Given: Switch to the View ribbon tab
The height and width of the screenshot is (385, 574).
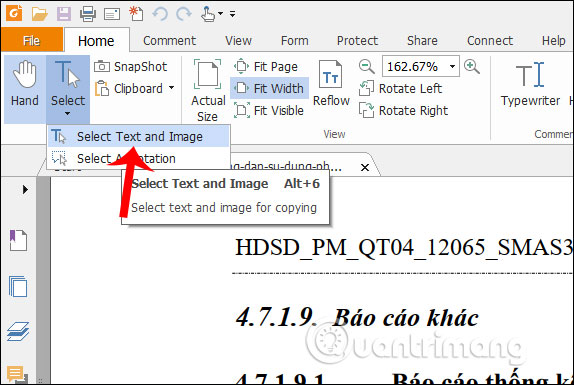Looking at the screenshot, I should click(x=238, y=40).
